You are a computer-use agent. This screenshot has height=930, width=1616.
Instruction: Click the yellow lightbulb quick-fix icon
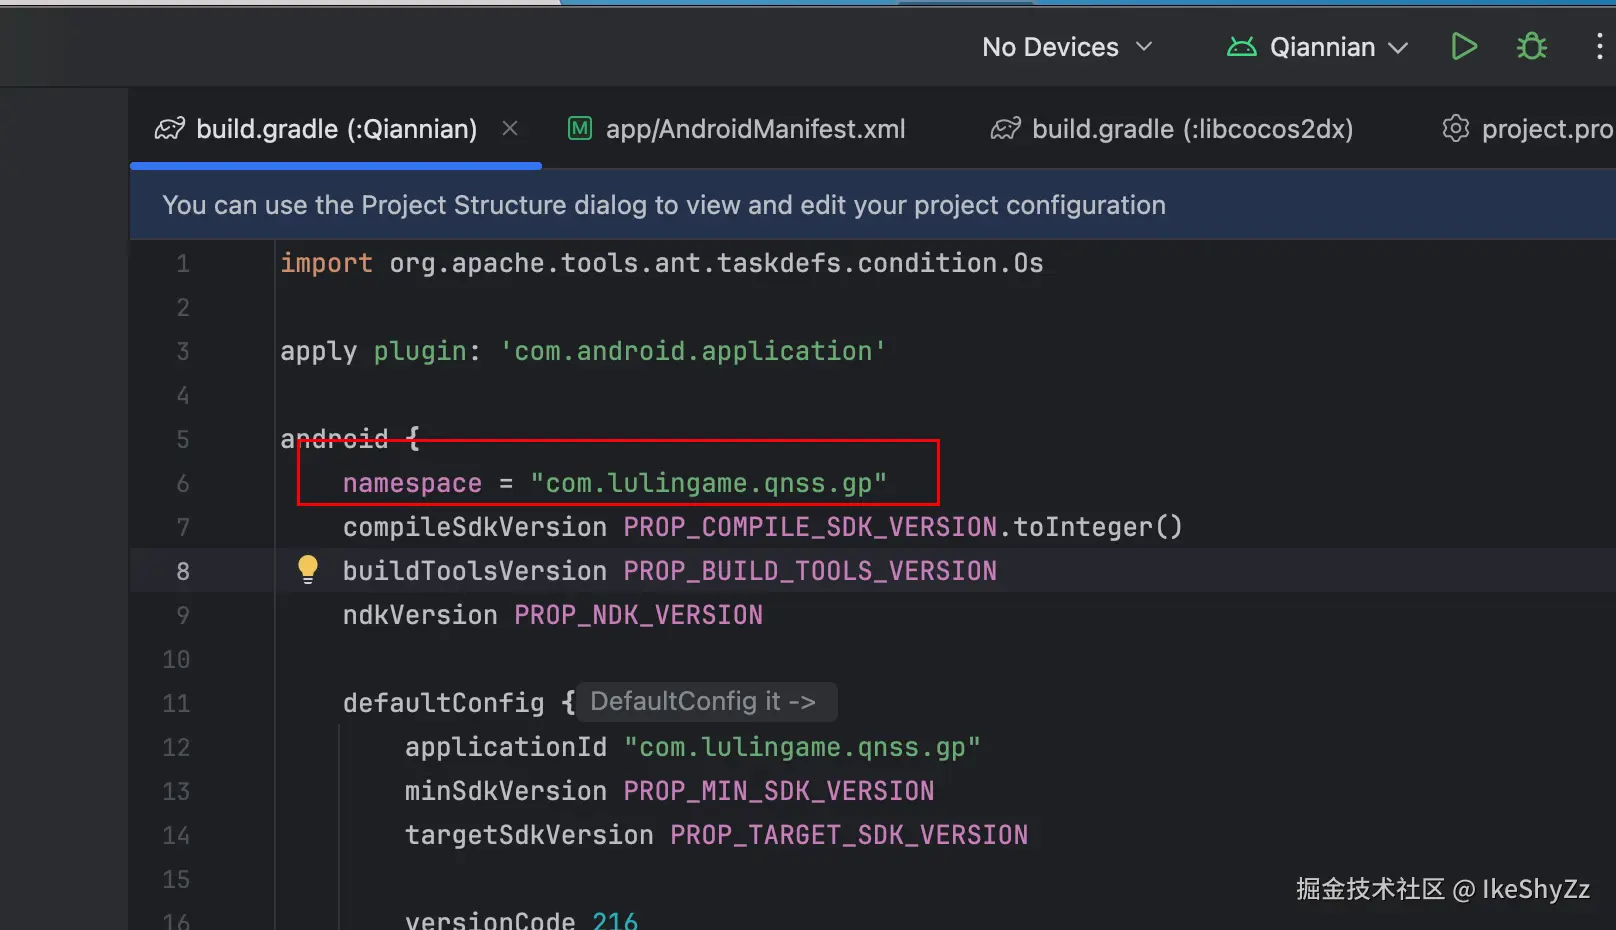click(x=308, y=569)
